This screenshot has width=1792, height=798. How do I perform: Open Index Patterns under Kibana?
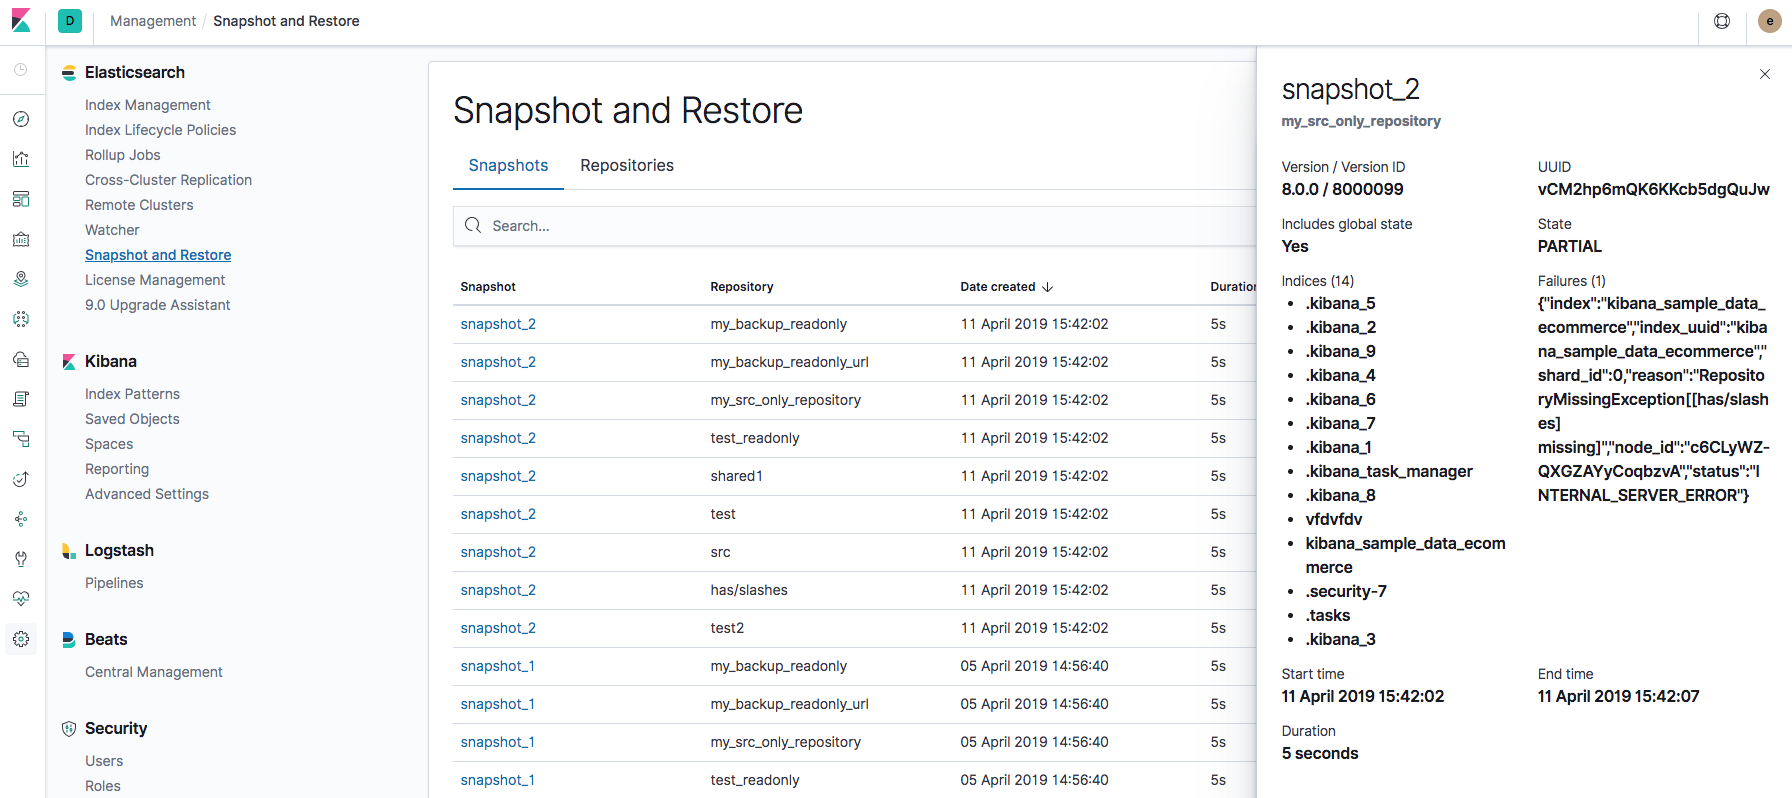[x=133, y=394]
